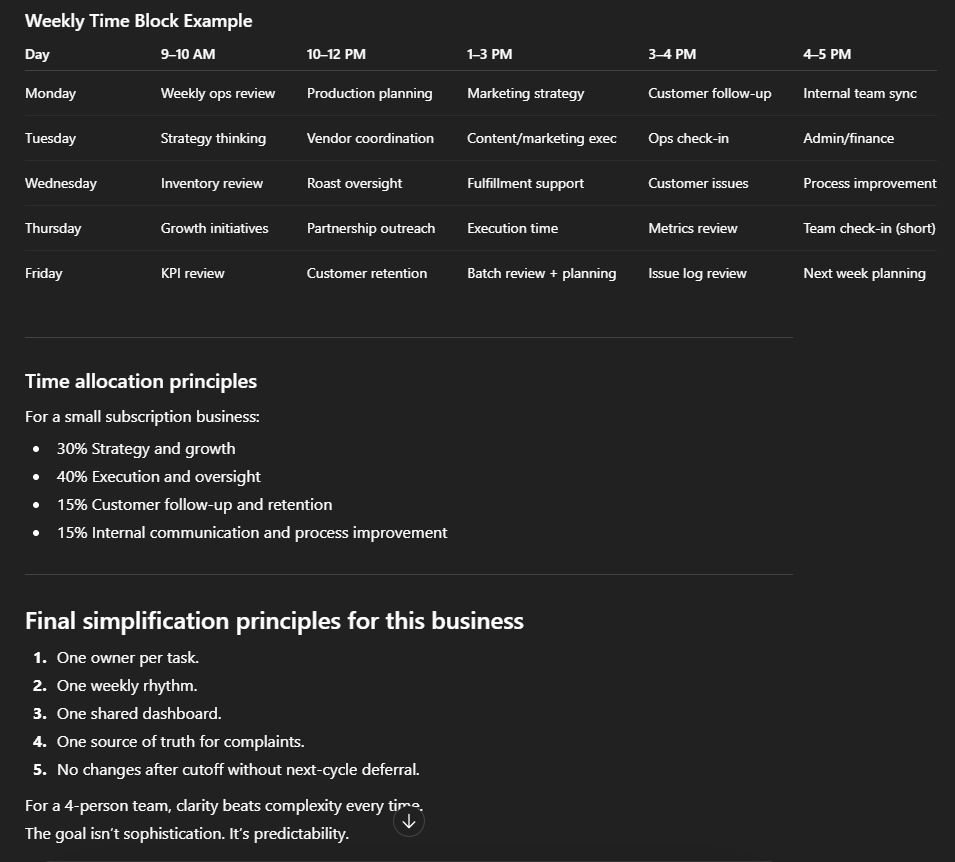Click the "30% Strategy and growth" bullet
The width and height of the screenshot is (955, 862).
(146, 449)
